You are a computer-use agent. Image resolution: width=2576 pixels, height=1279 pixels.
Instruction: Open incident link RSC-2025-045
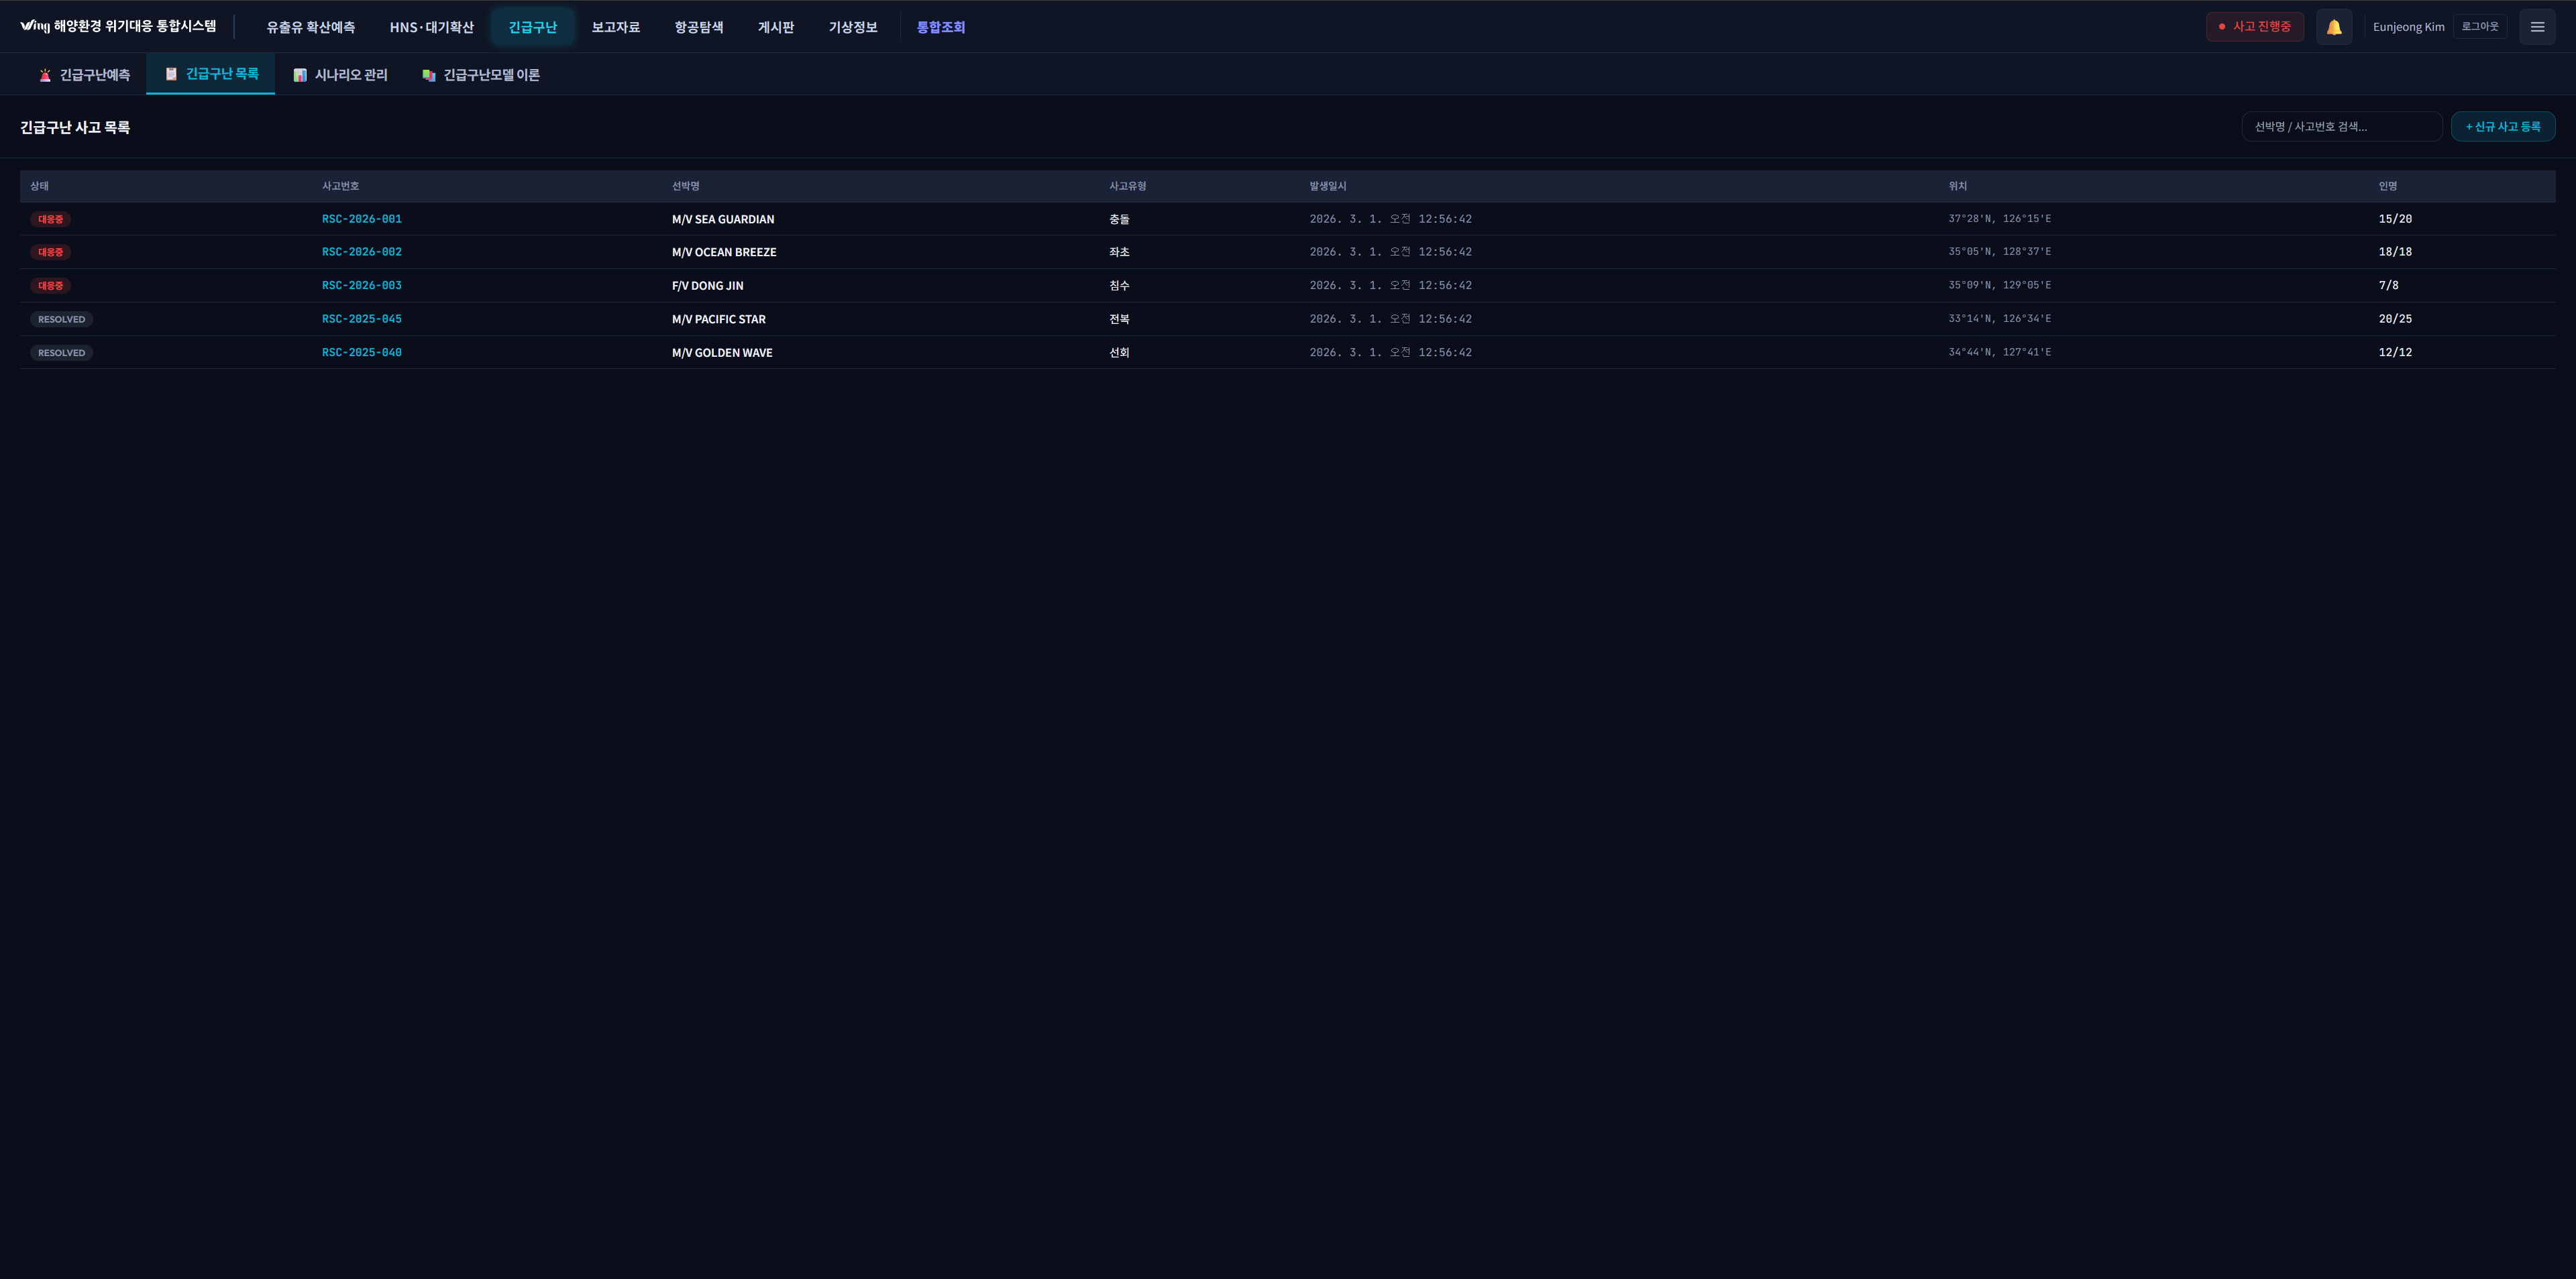(x=361, y=319)
